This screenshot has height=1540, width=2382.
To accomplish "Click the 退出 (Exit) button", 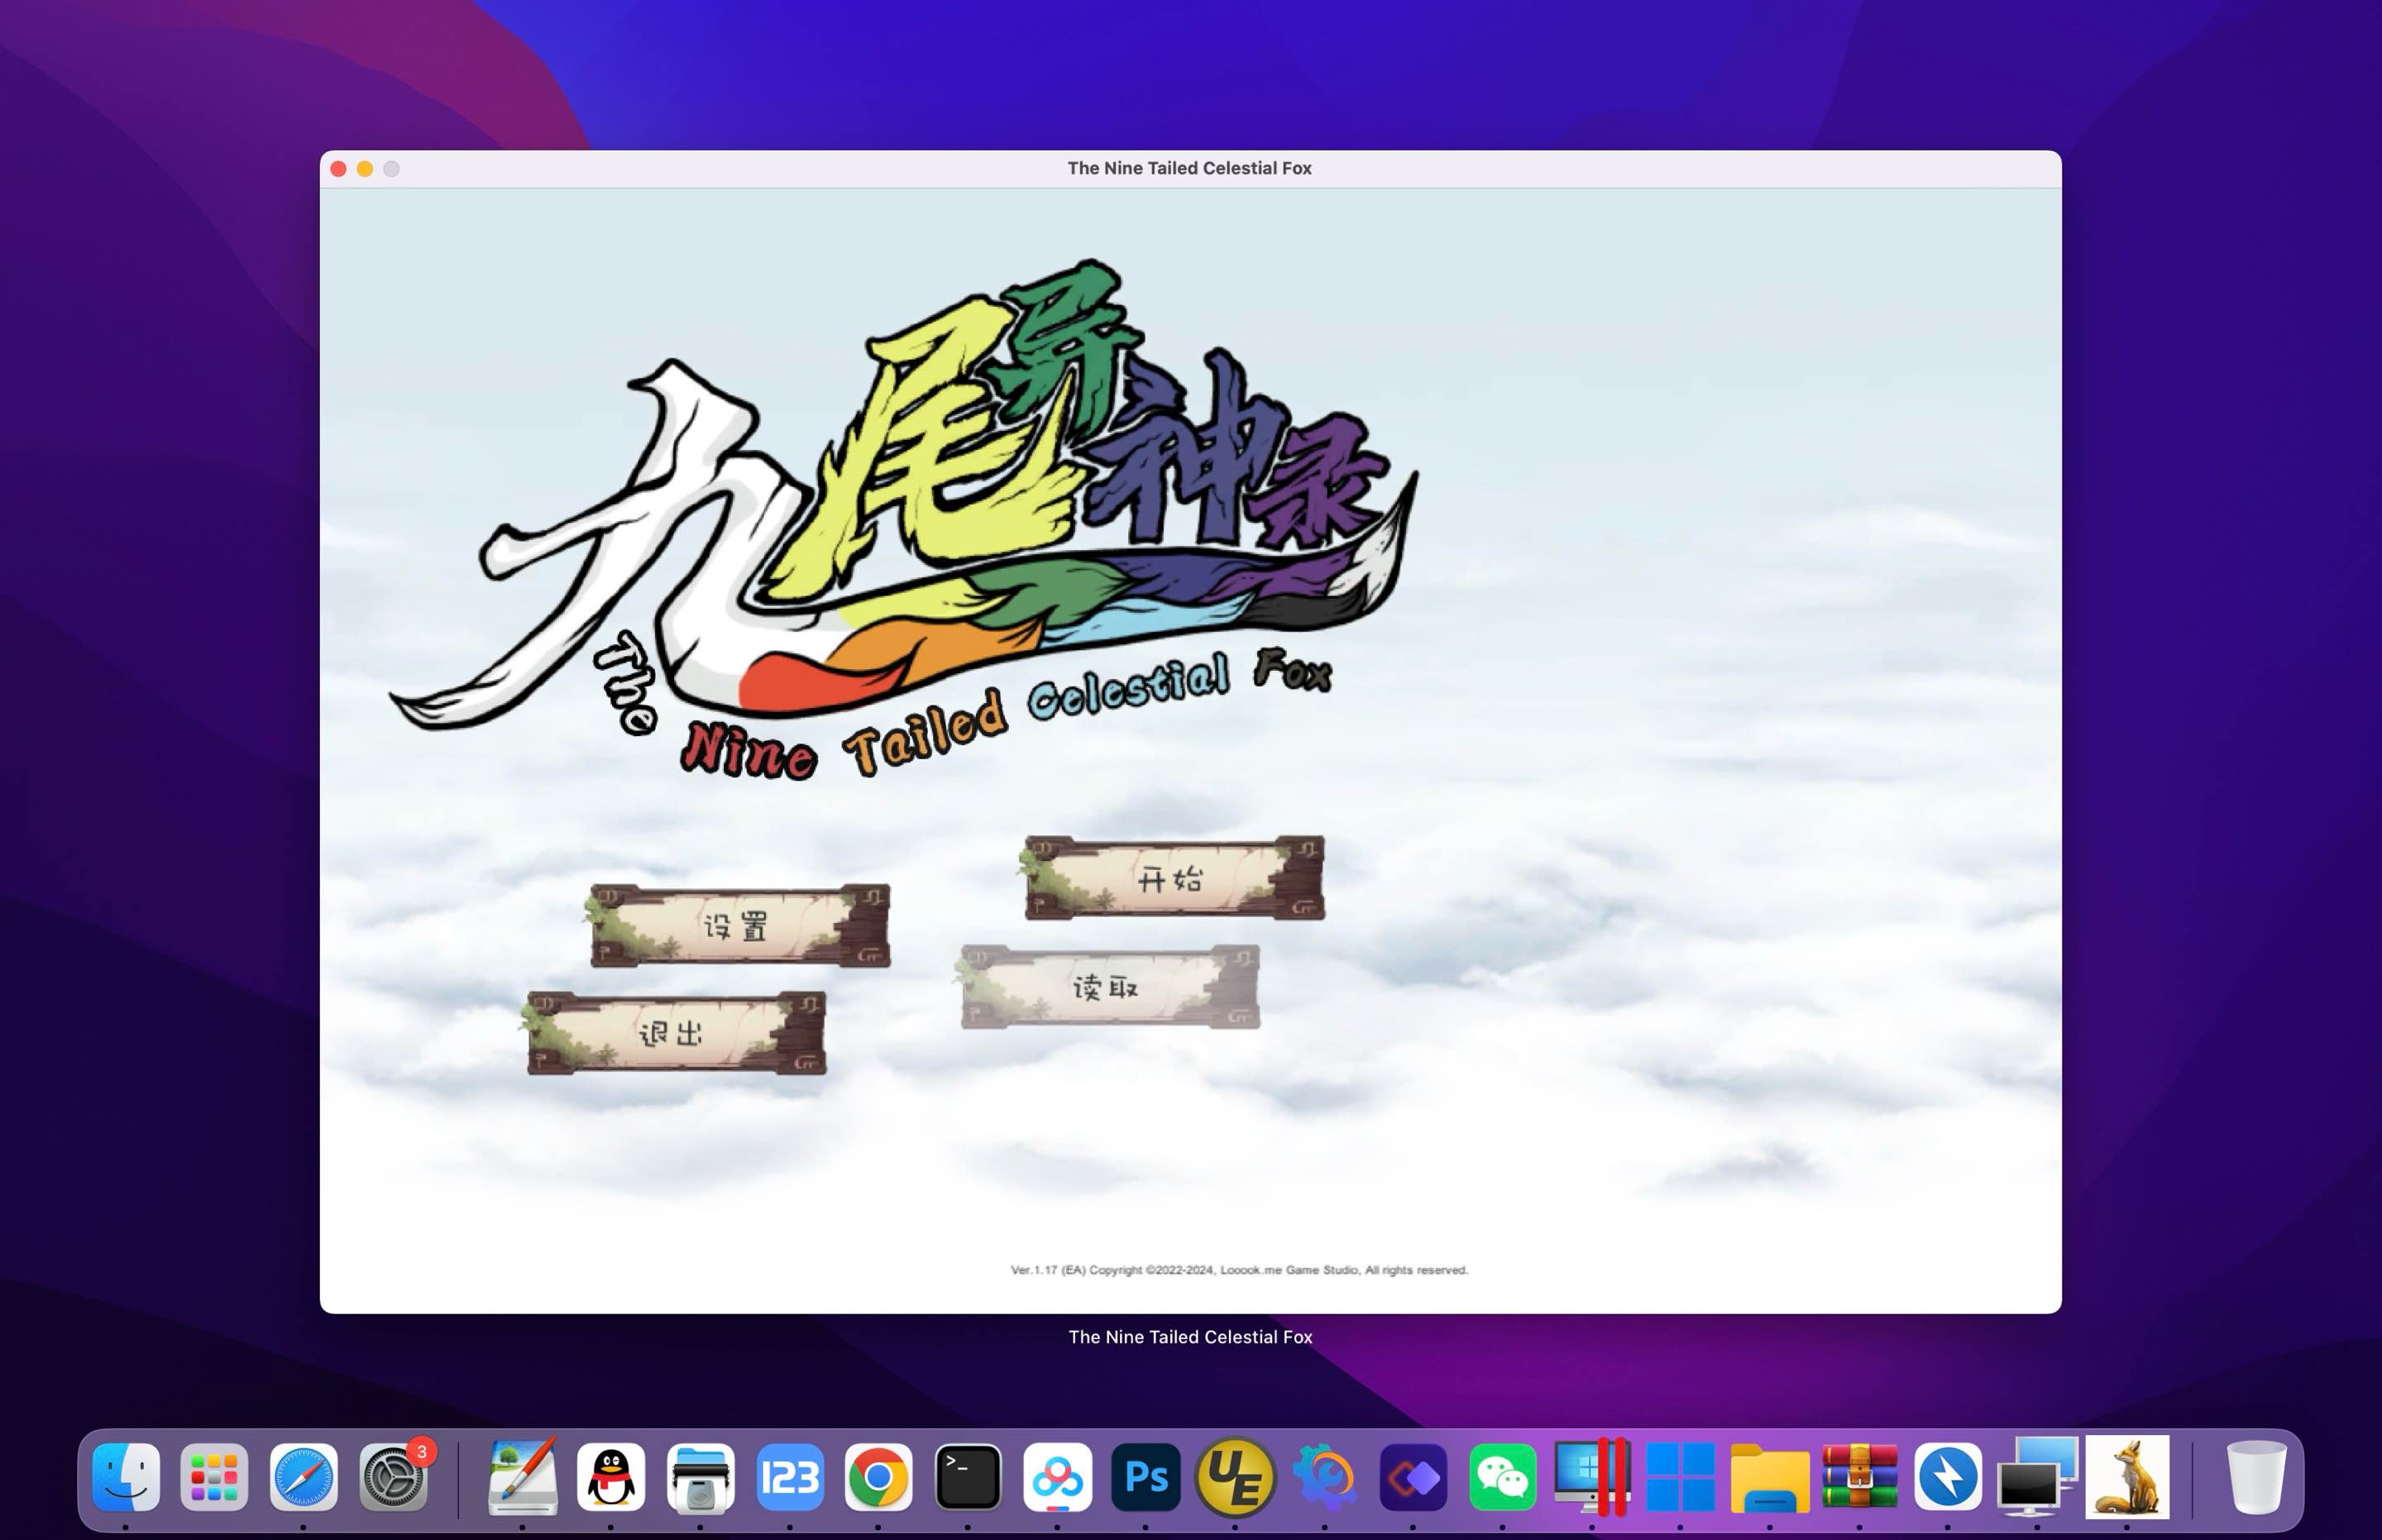I will (x=676, y=1033).
